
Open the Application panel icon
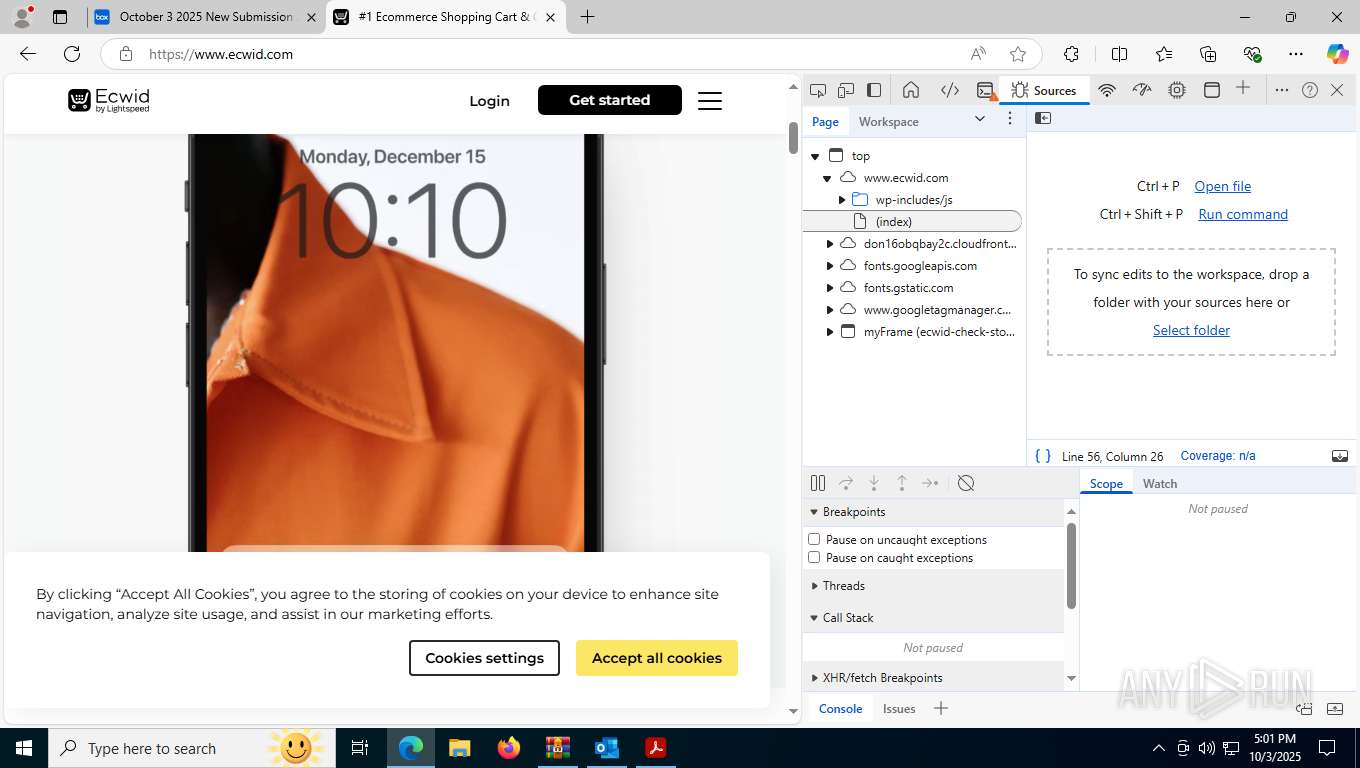click(x=1212, y=90)
